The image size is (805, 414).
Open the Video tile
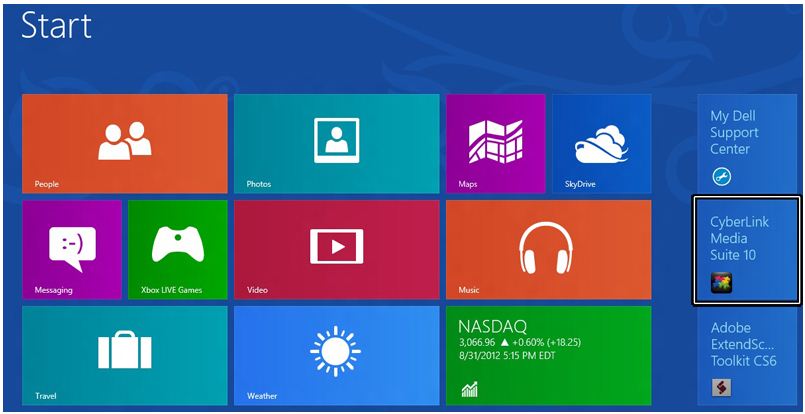337,250
